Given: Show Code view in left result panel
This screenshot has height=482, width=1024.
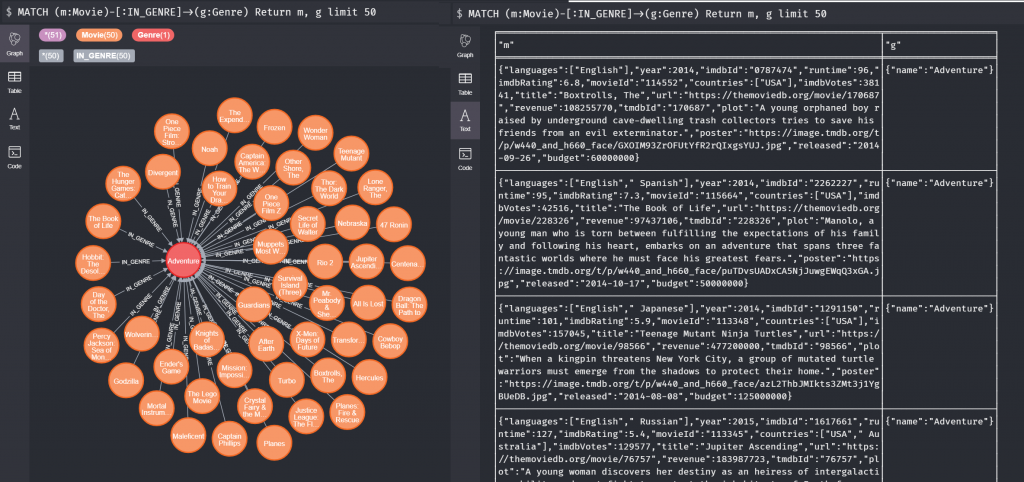Looking at the screenshot, I should point(14,157).
